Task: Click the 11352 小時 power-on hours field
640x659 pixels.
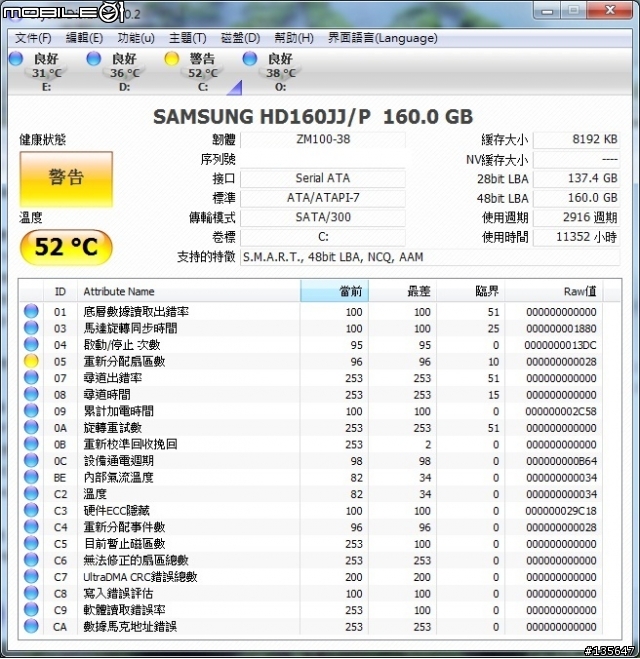Action: click(x=577, y=237)
